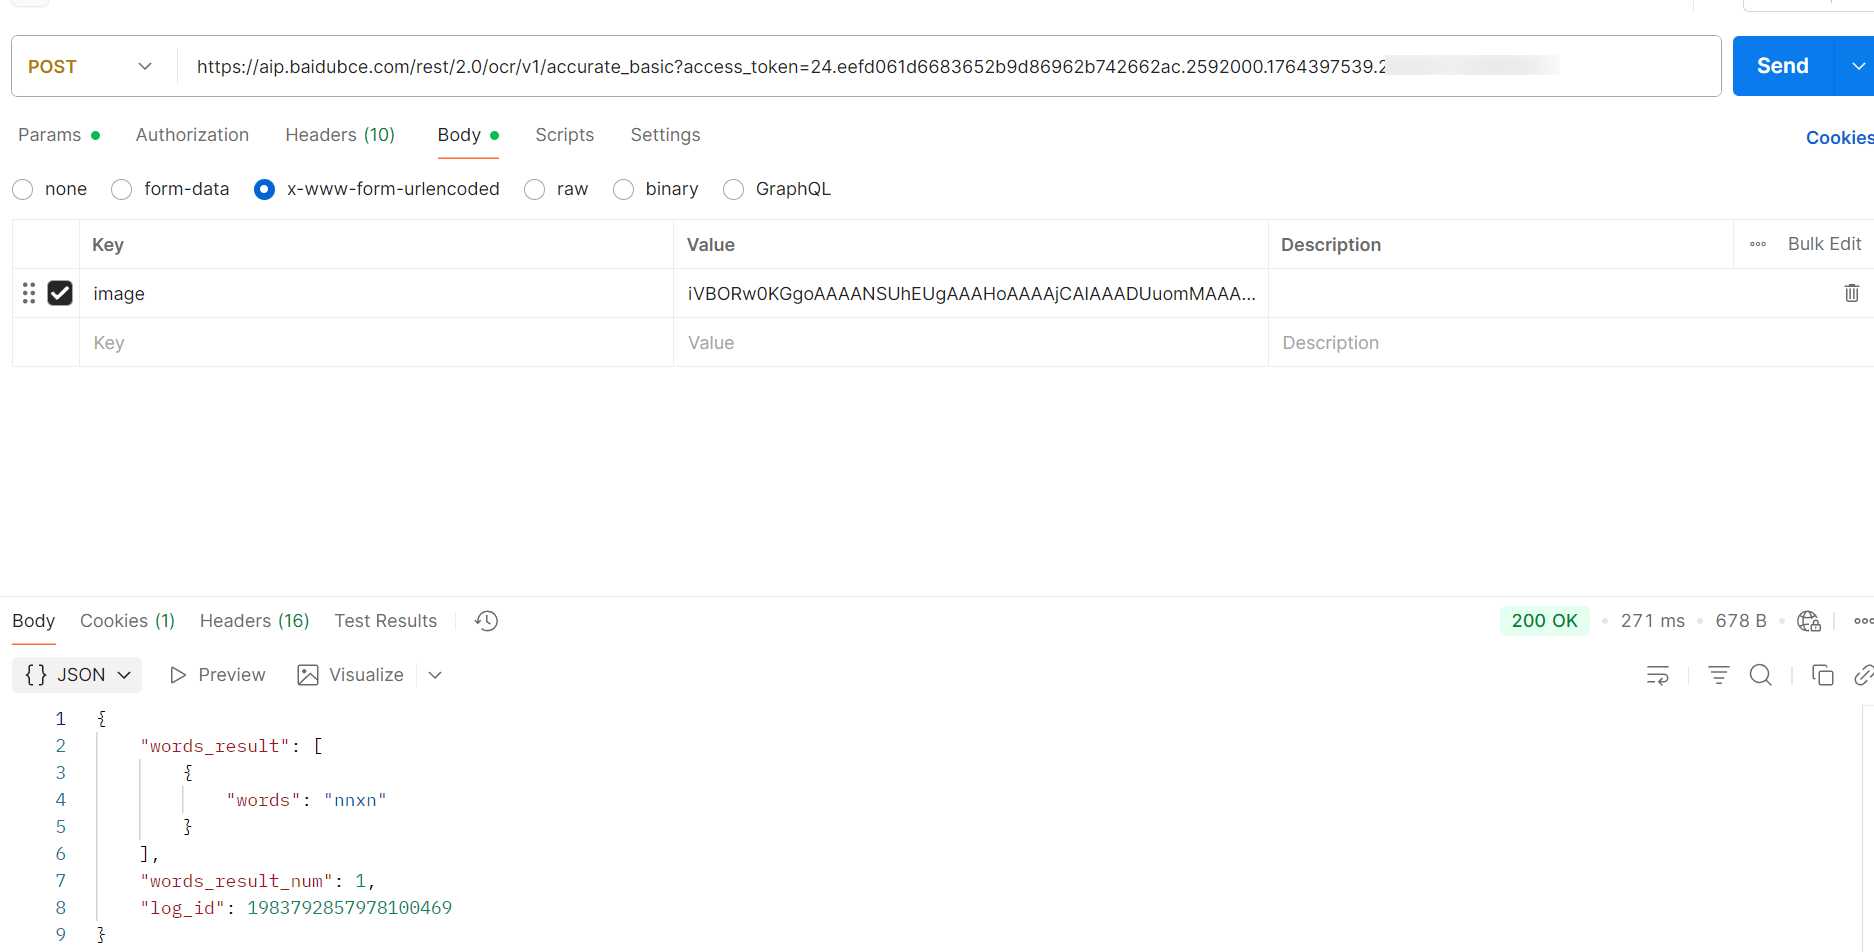The width and height of the screenshot is (1874, 952).
Task: Select the response Body tab
Action: pyautogui.click(x=33, y=621)
